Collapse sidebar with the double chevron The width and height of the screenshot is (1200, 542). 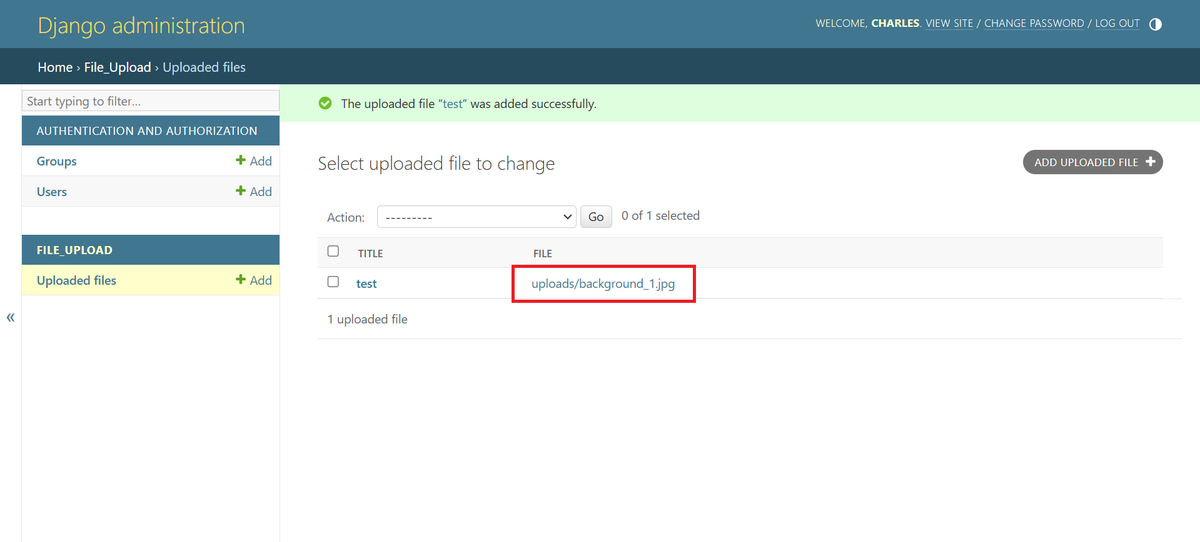pyautogui.click(x=11, y=317)
